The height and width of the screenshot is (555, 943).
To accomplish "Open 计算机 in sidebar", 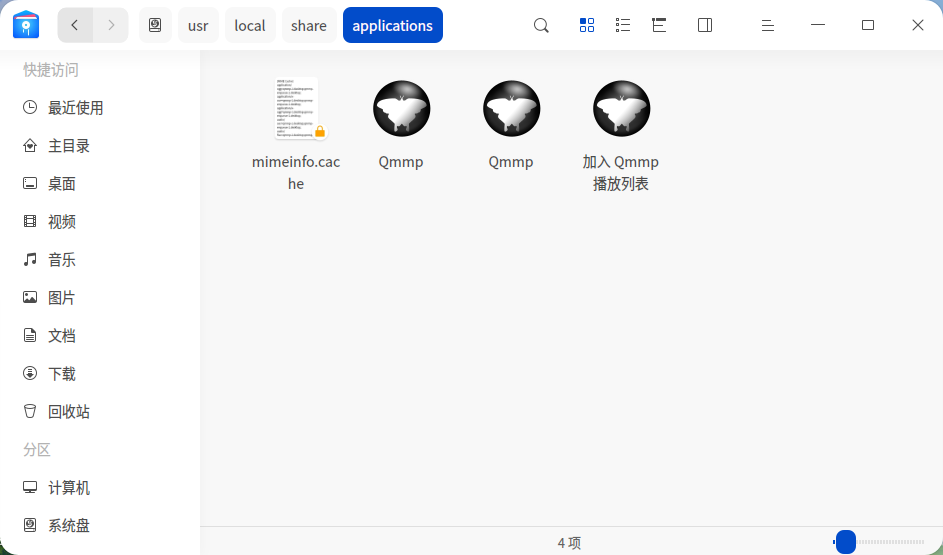I will (100, 487).
